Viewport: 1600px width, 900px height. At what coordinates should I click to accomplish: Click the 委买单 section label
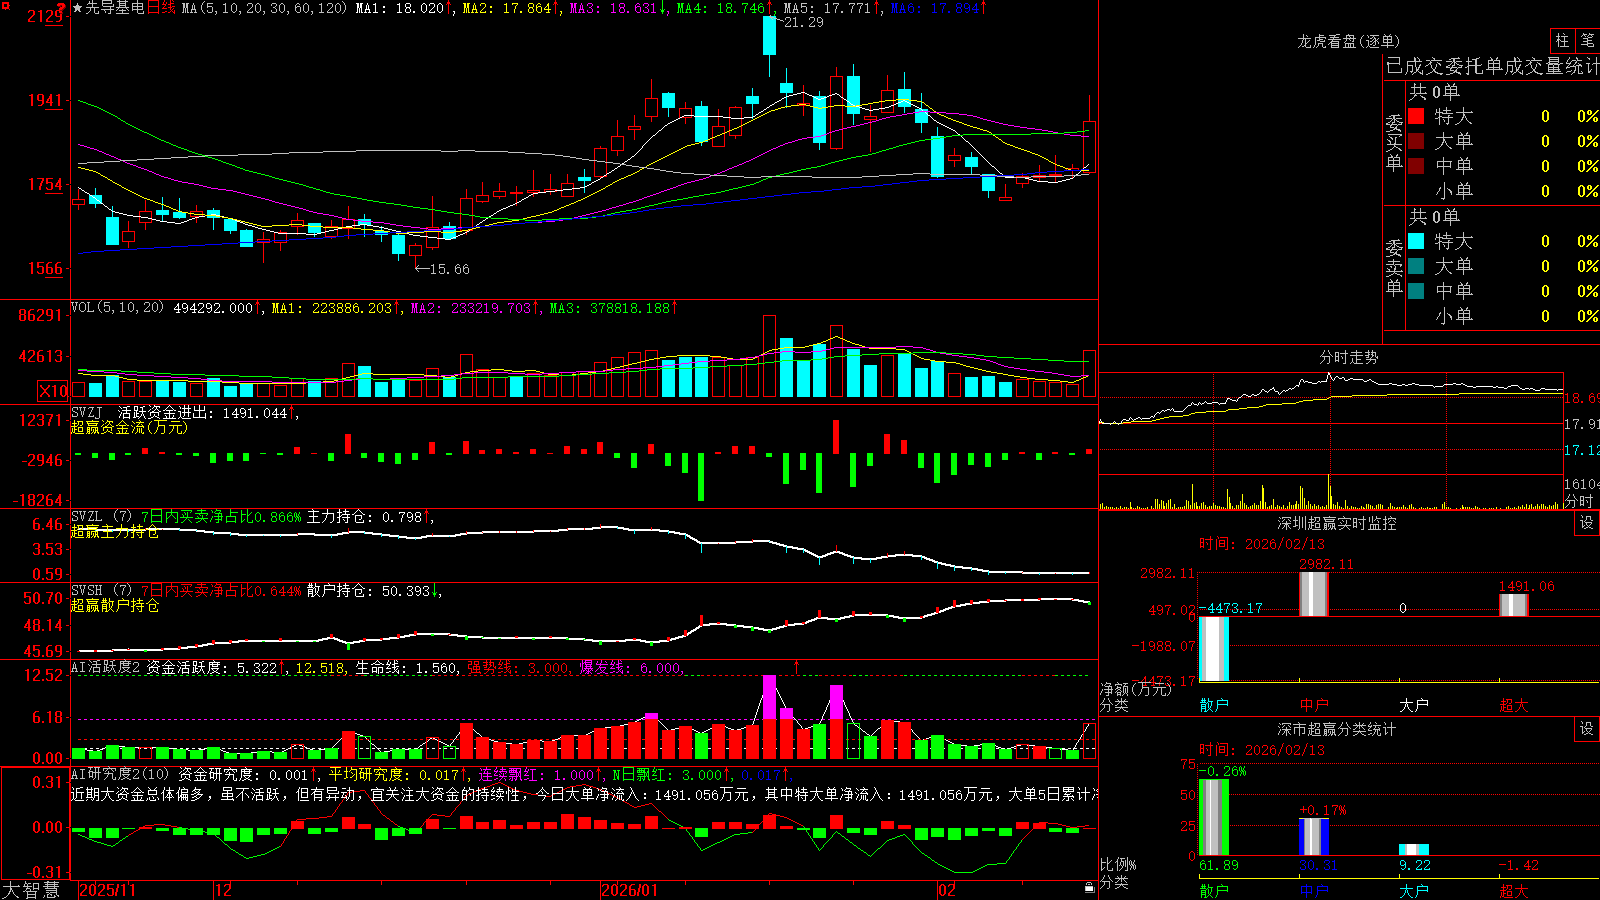[x=1394, y=143]
